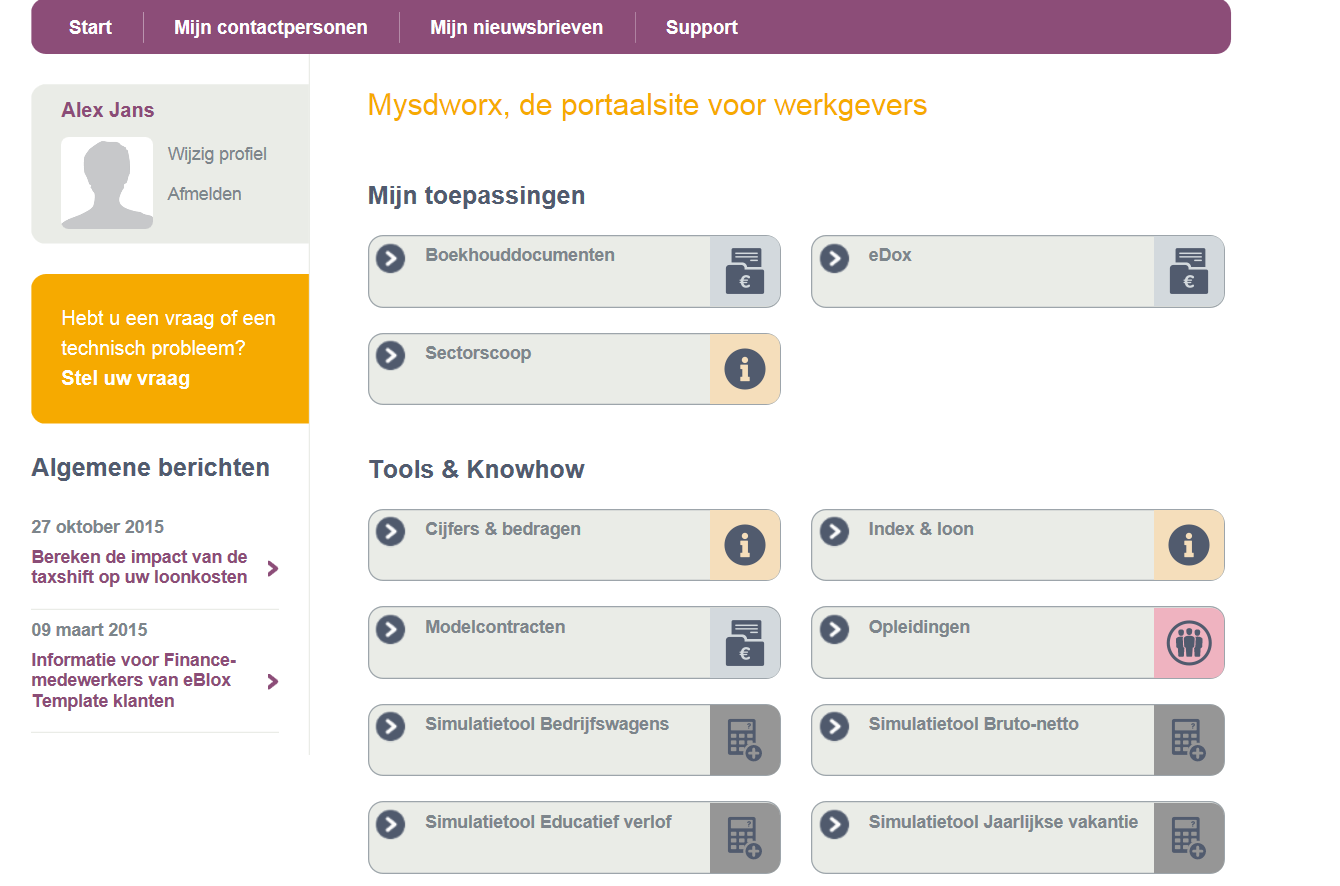
Task: Click the arrow circle beside Modelcontracten
Action: [390, 629]
